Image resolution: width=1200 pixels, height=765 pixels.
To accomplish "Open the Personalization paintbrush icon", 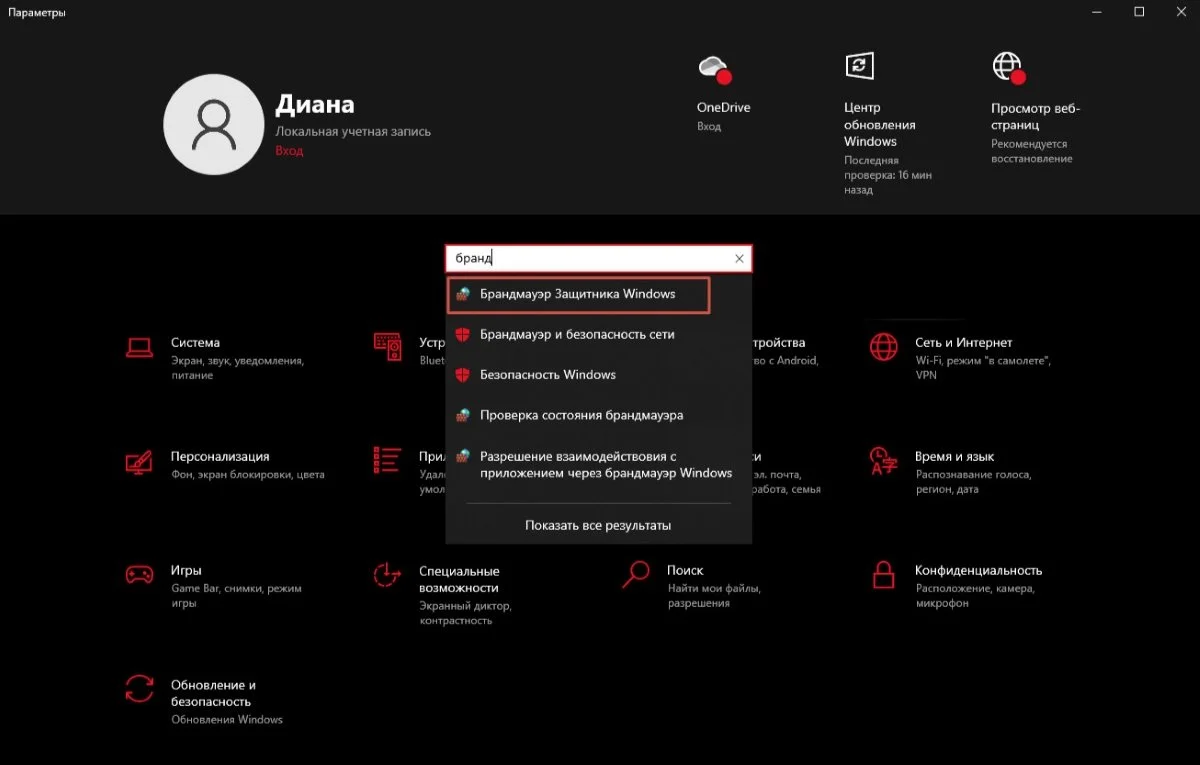I will tap(139, 461).
